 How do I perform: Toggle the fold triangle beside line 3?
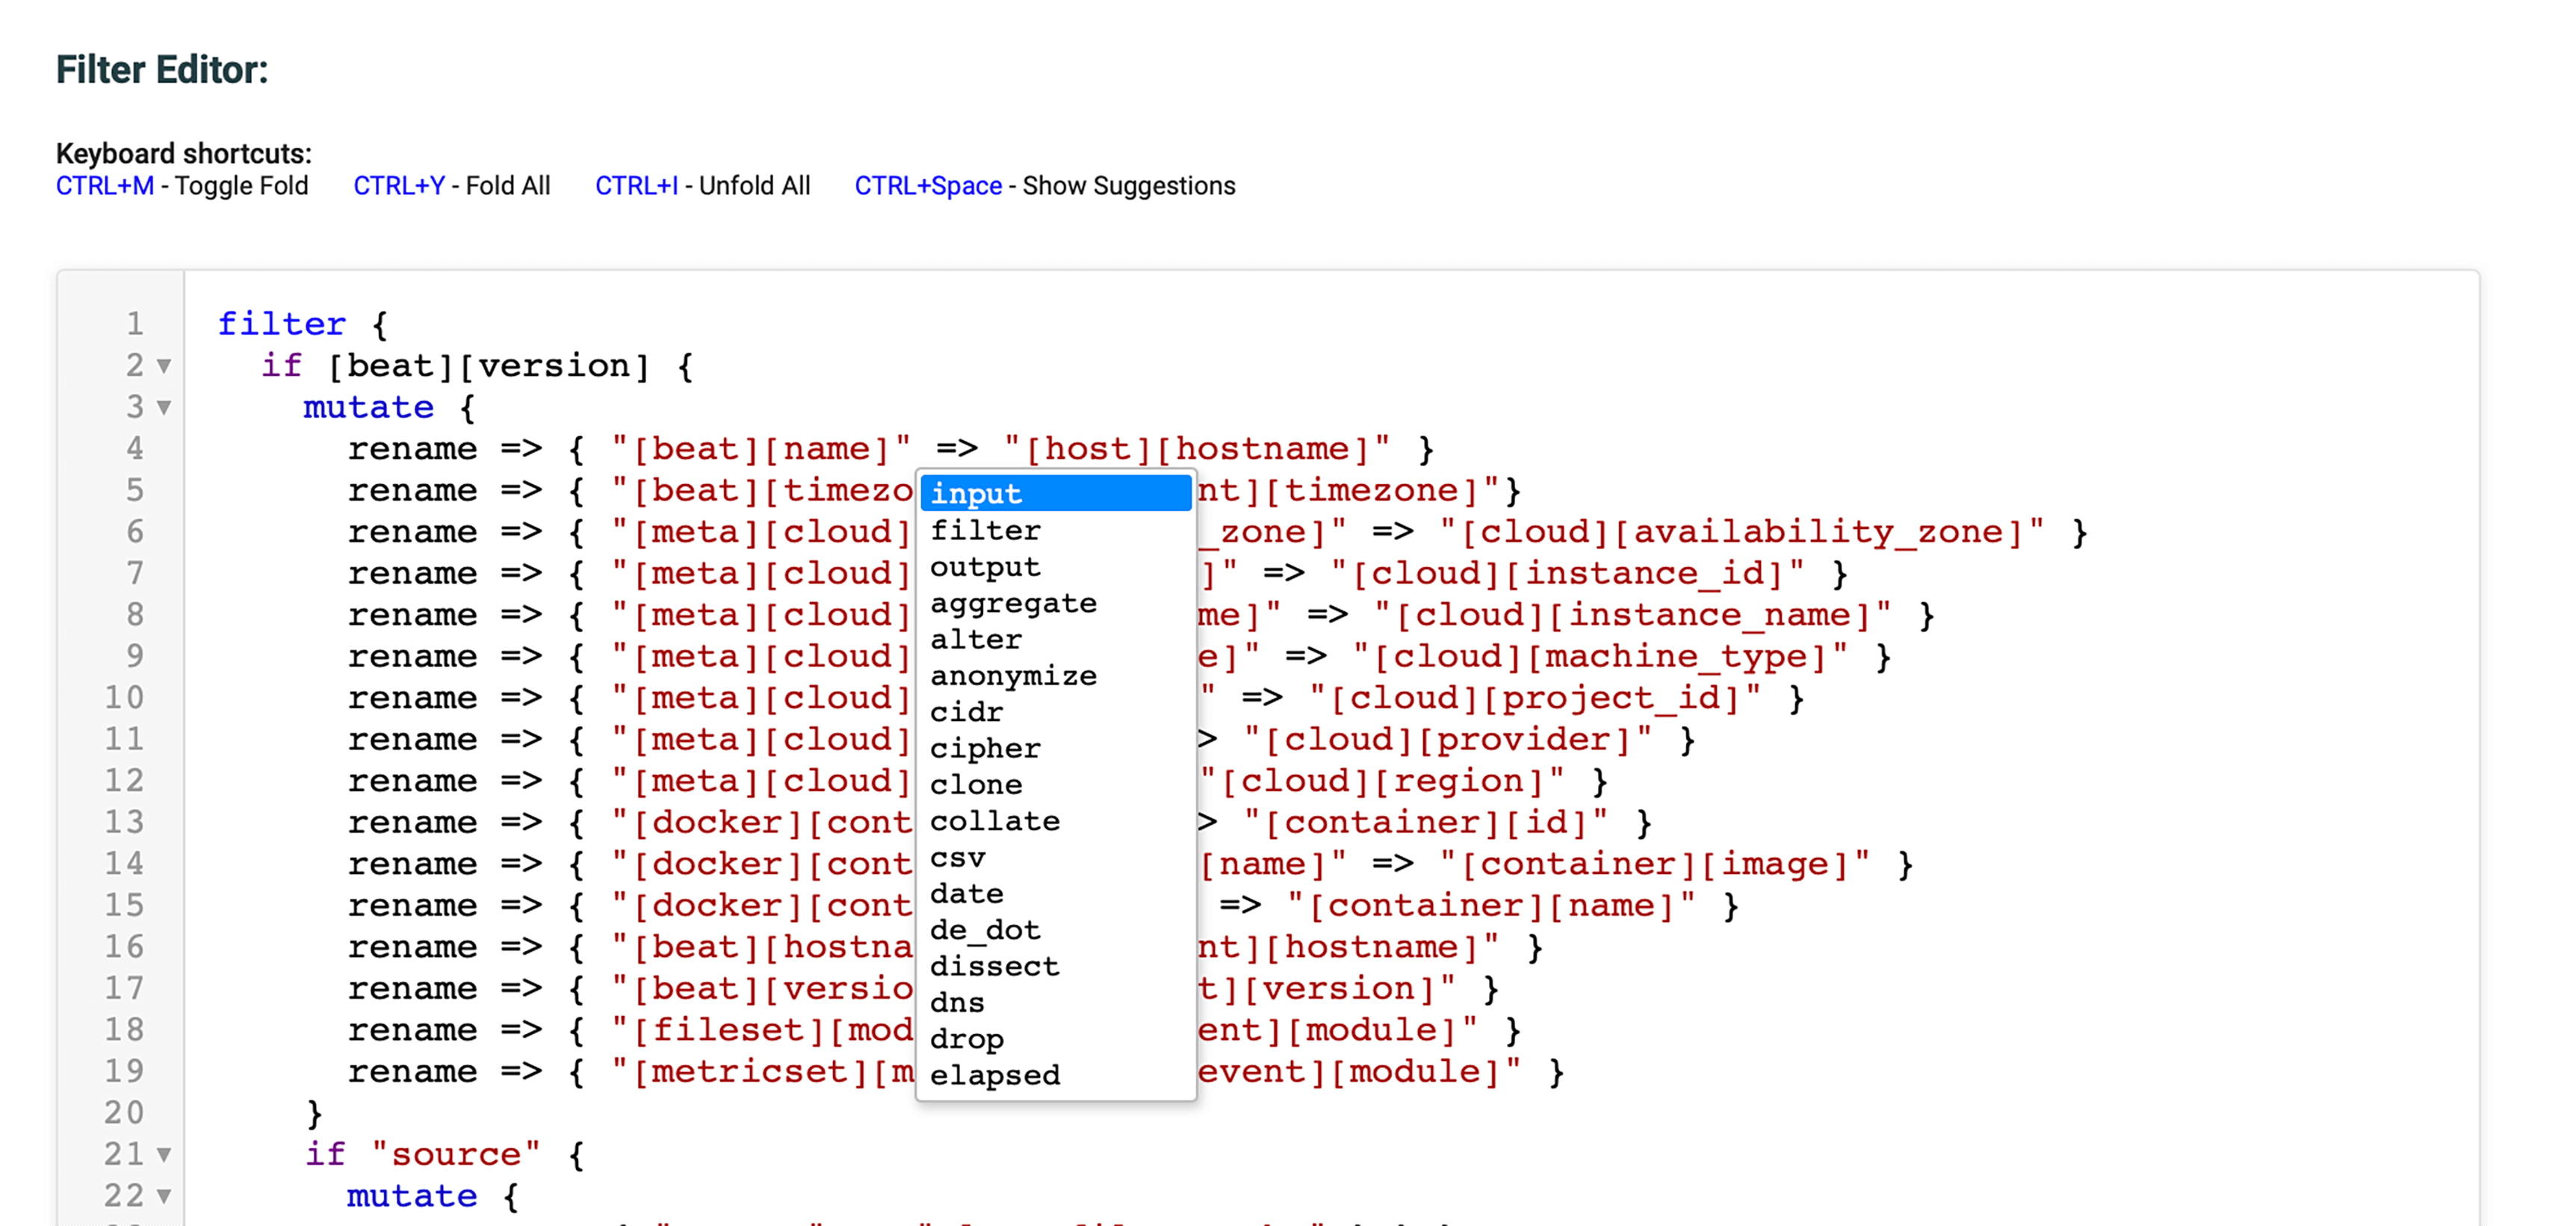click(x=163, y=410)
